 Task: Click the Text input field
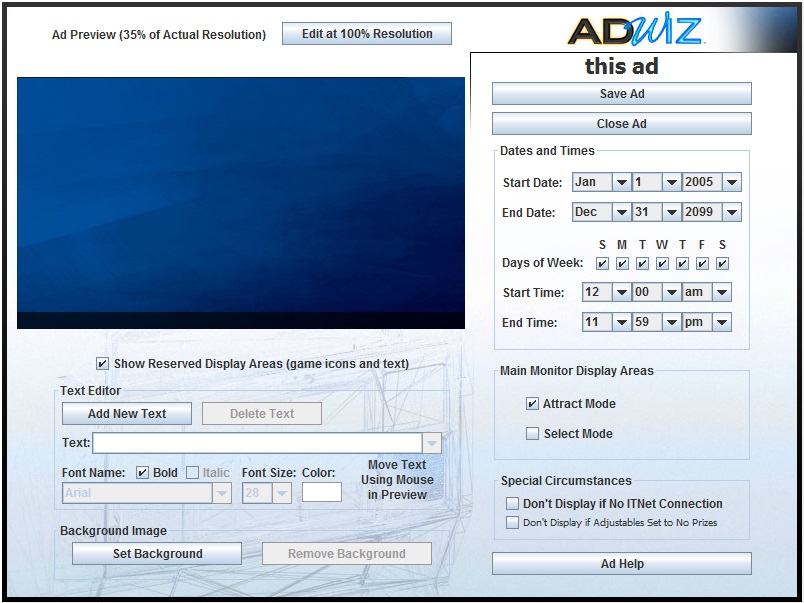(257, 443)
